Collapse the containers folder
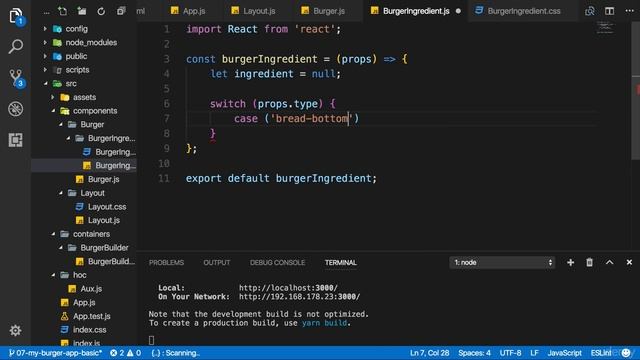The width and height of the screenshot is (640, 360). (x=53, y=234)
